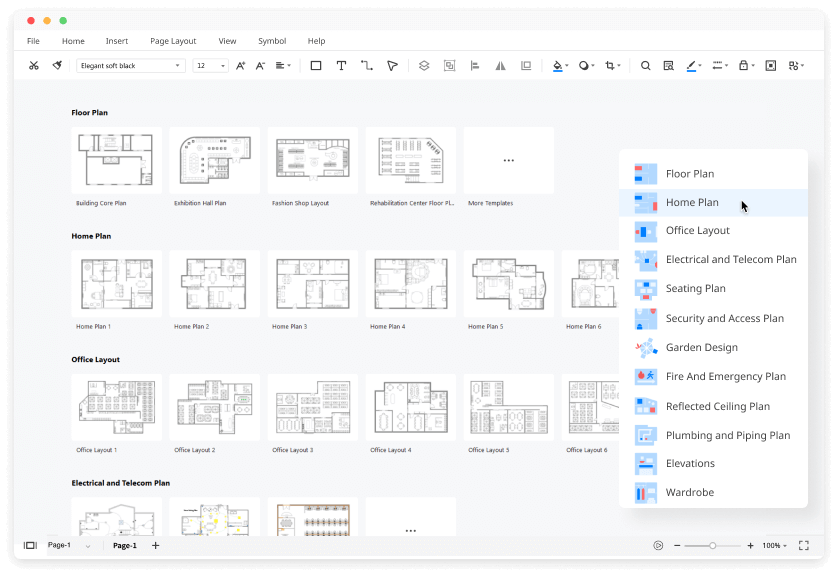The width and height of the screenshot is (838, 576).
Task: Add a new page with plus button
Action: [x=155, y=546]
